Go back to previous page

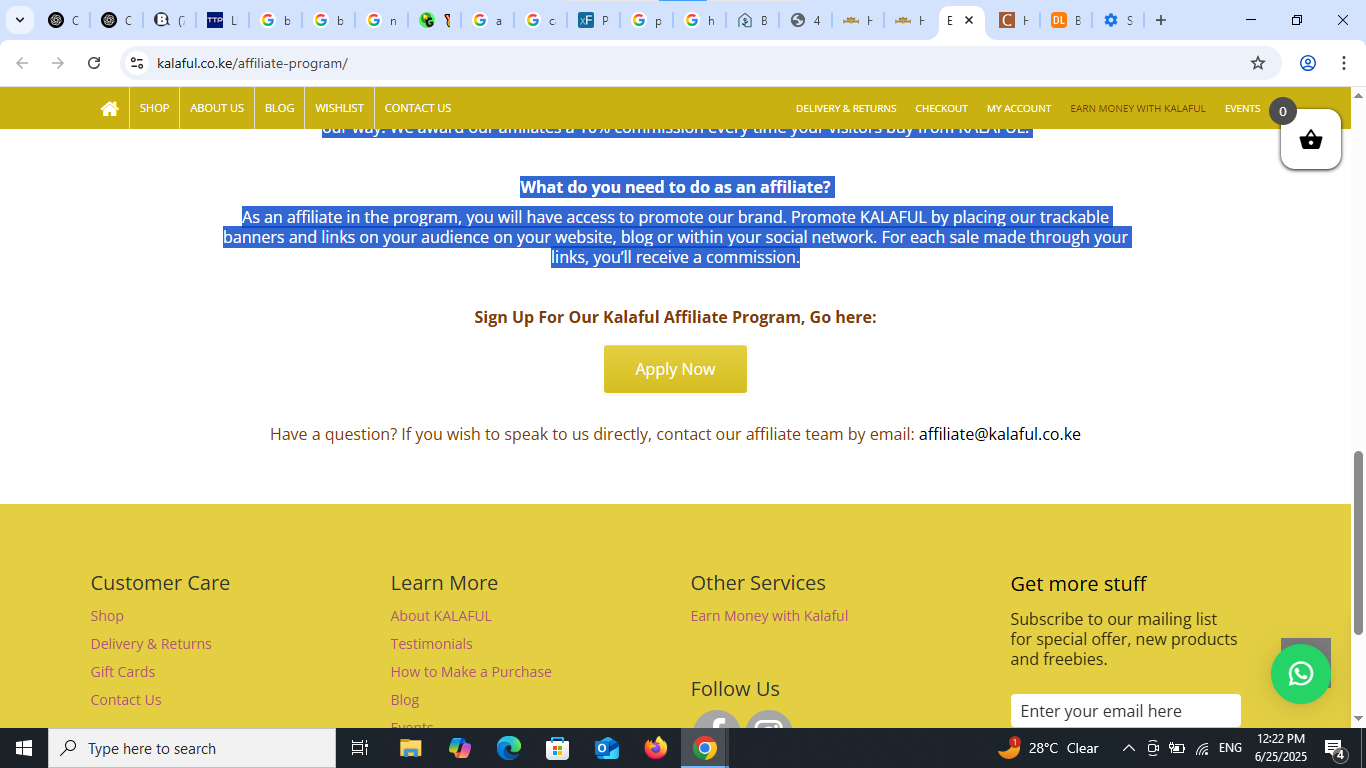click(22, 63)
